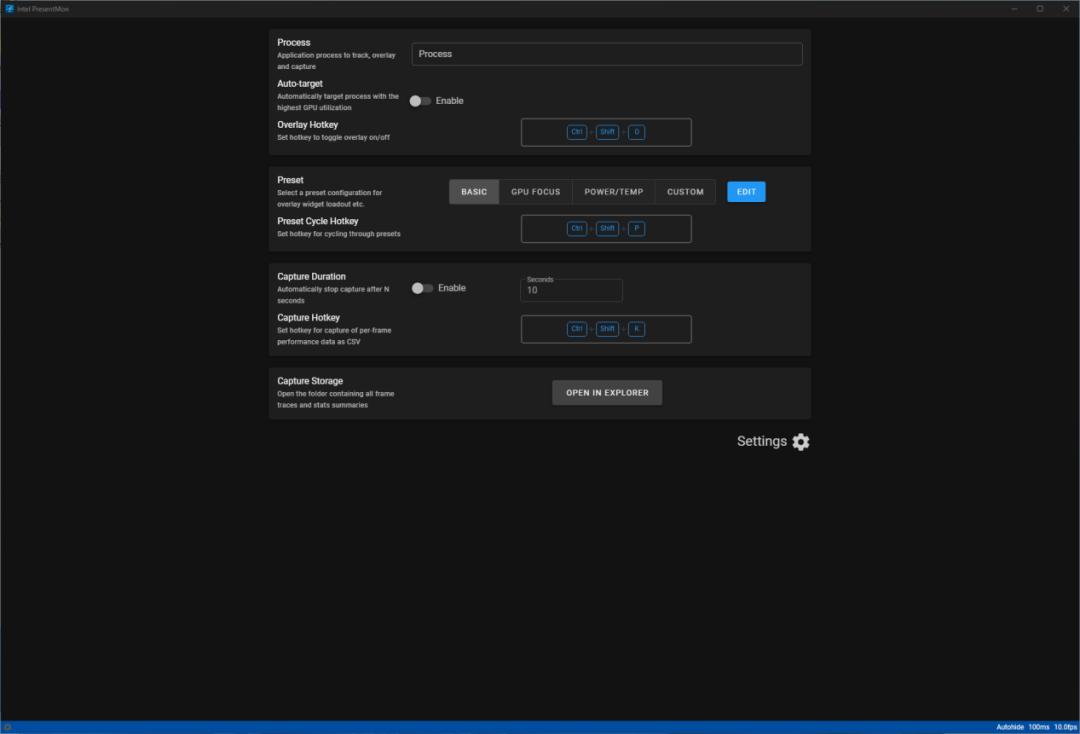Image resolution: width=1080 pixels, height=734 pixels.
Task: Select the GPU FOCUS preset
Action: 535,192
